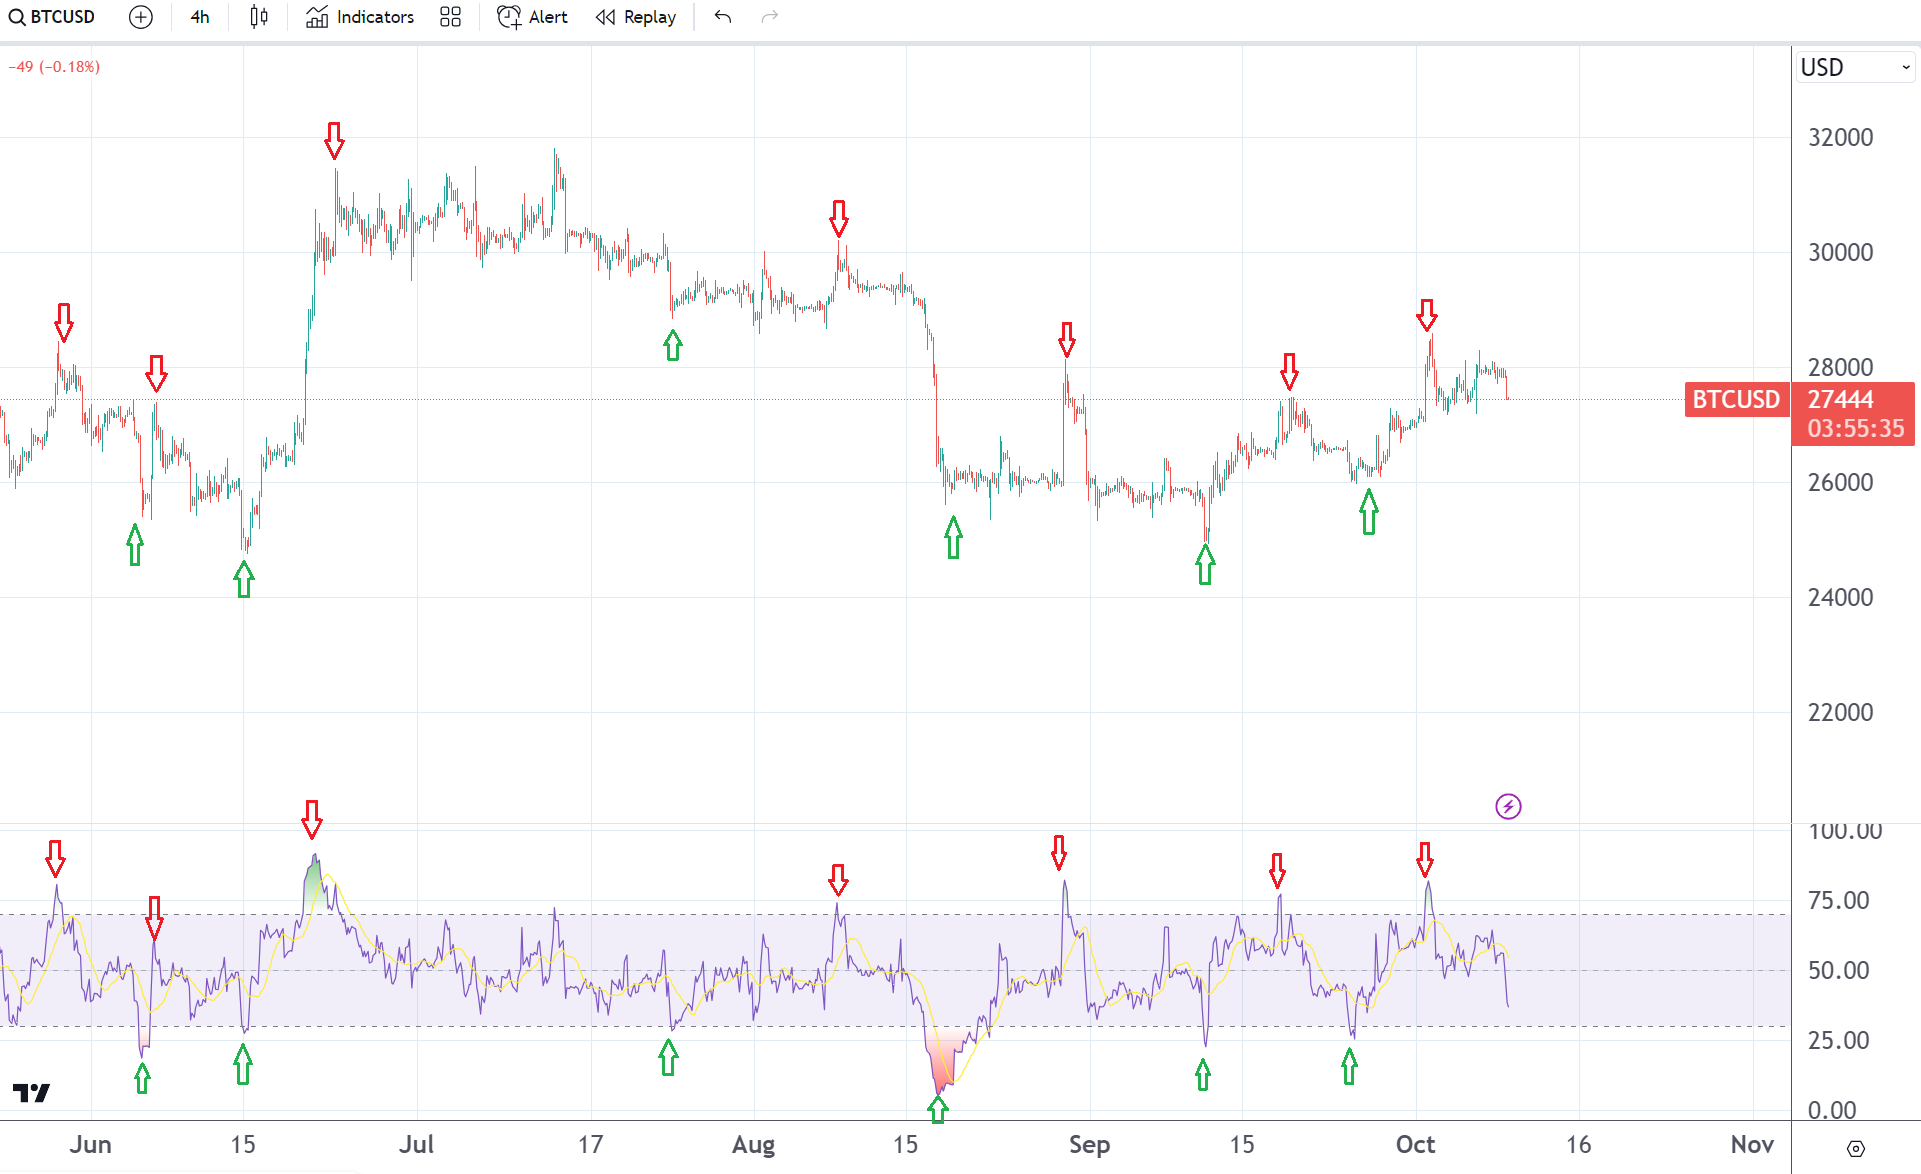This screenshot has height=1174, width=1921.
Task: Click the 27444 current price label
Action: [x=1841, y=399]
